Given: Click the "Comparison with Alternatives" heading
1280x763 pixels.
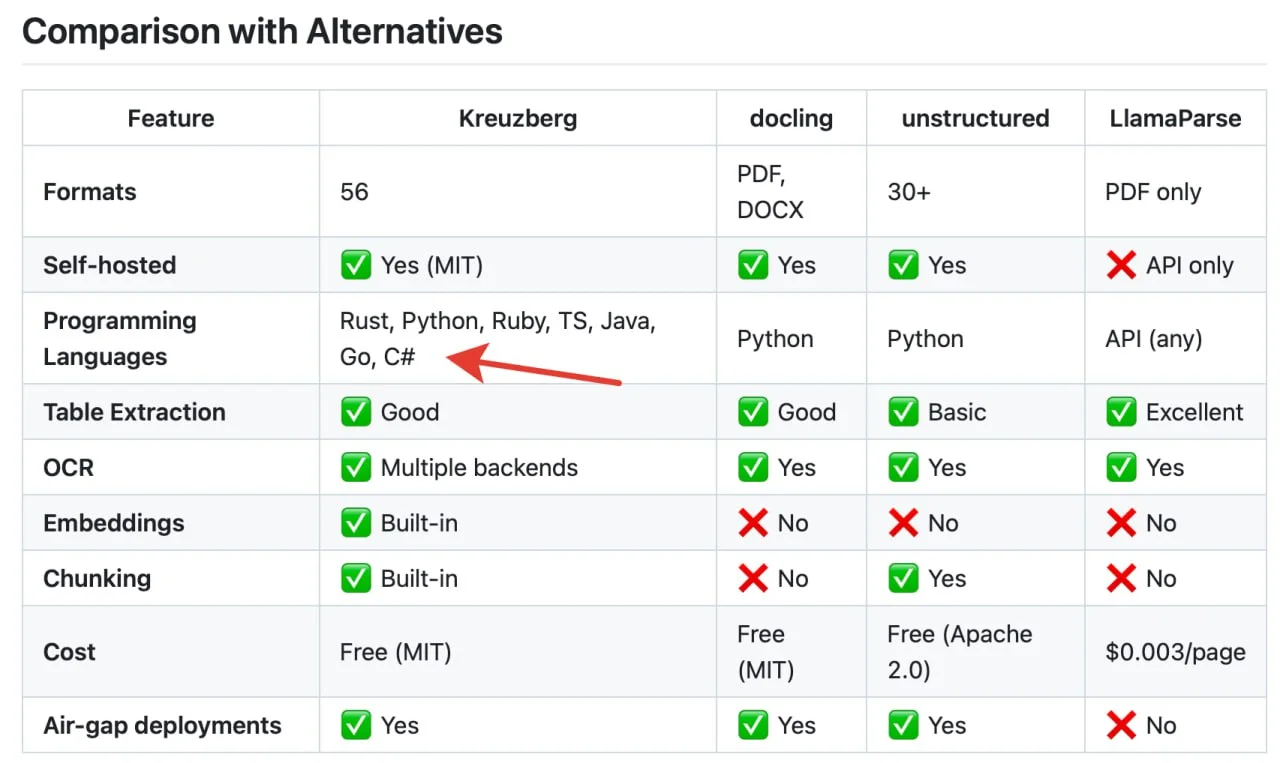Looking at the screenshot, I should pos(262,32).
